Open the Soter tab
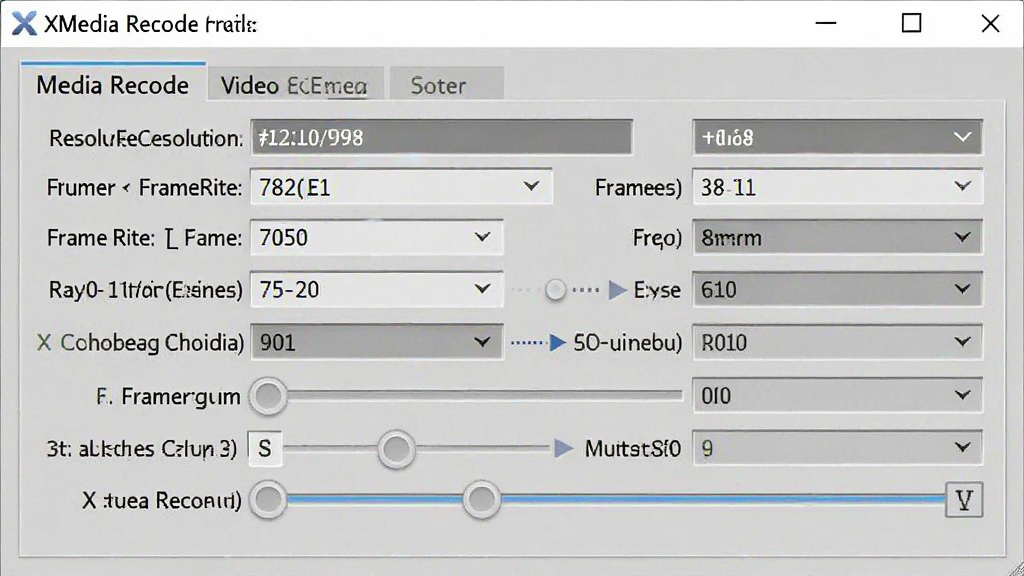This screenshot has width=1024, height=576. click(447, 85)
